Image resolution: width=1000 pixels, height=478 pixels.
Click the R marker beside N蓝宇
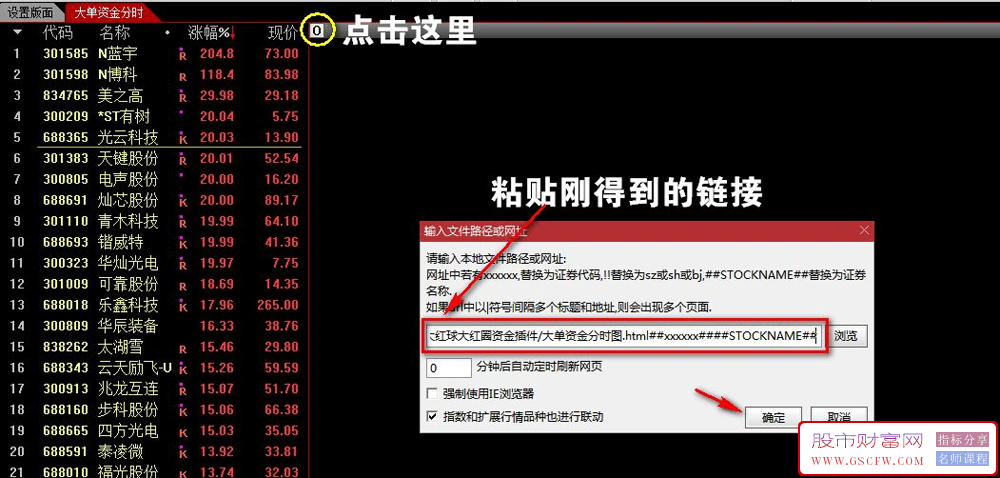click(183, 55)
